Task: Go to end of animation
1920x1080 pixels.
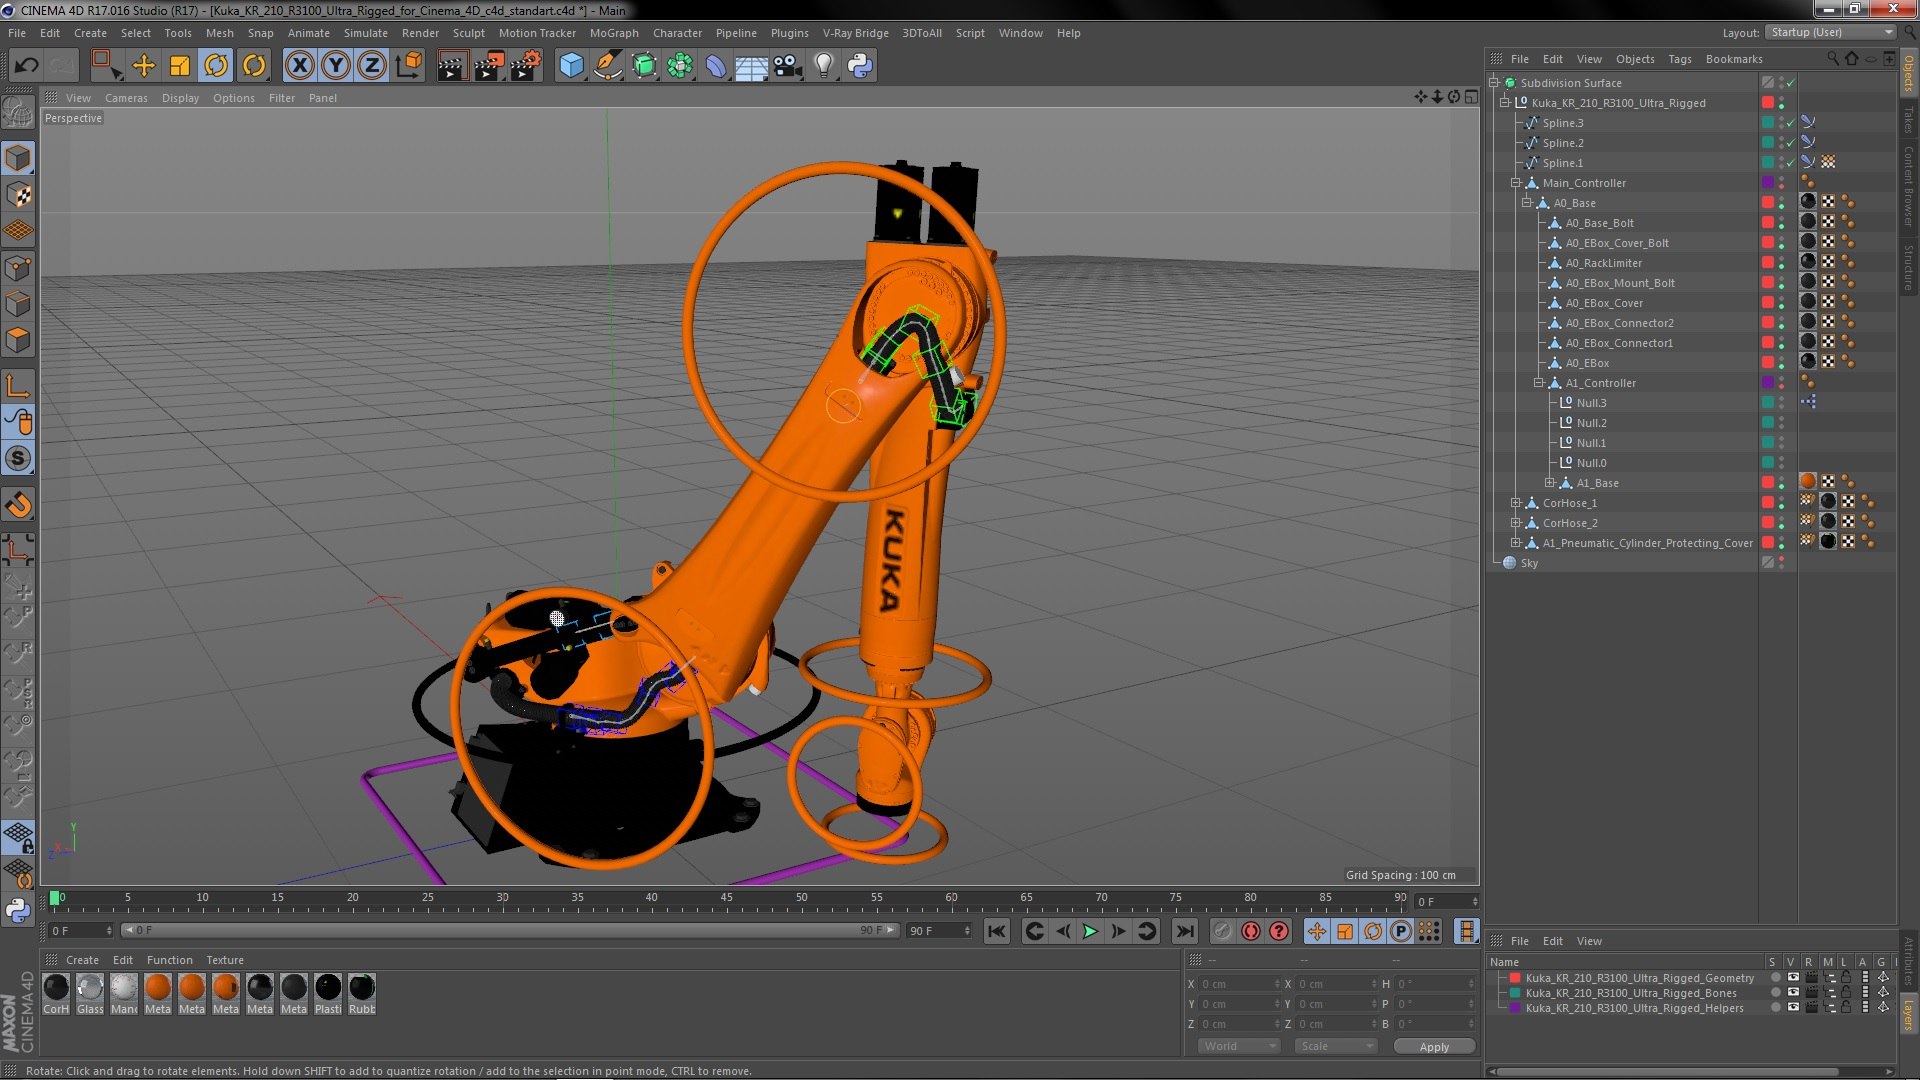Action: point(1184,932)
